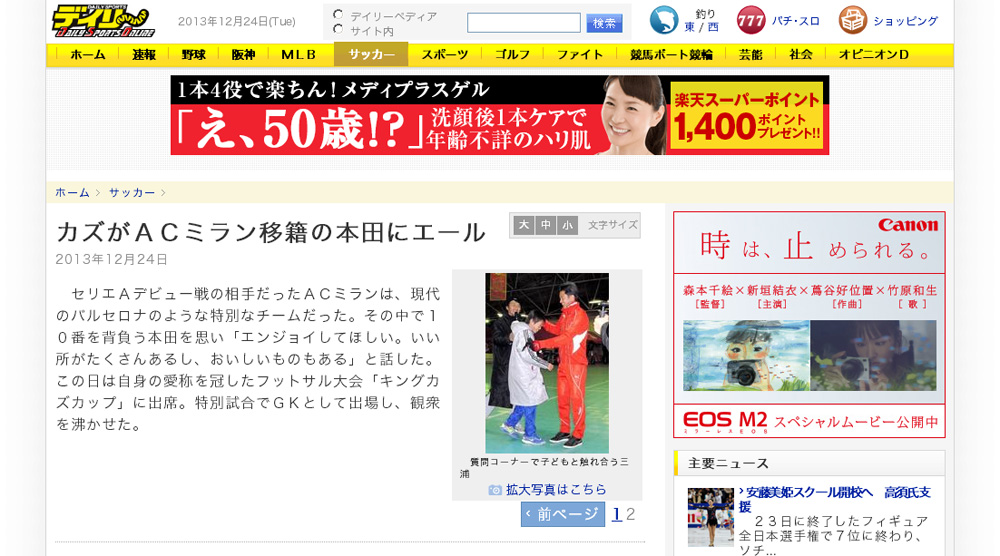1000x556 pixels.
Task: Set font size to small (小)
Action: coord(568,226)
